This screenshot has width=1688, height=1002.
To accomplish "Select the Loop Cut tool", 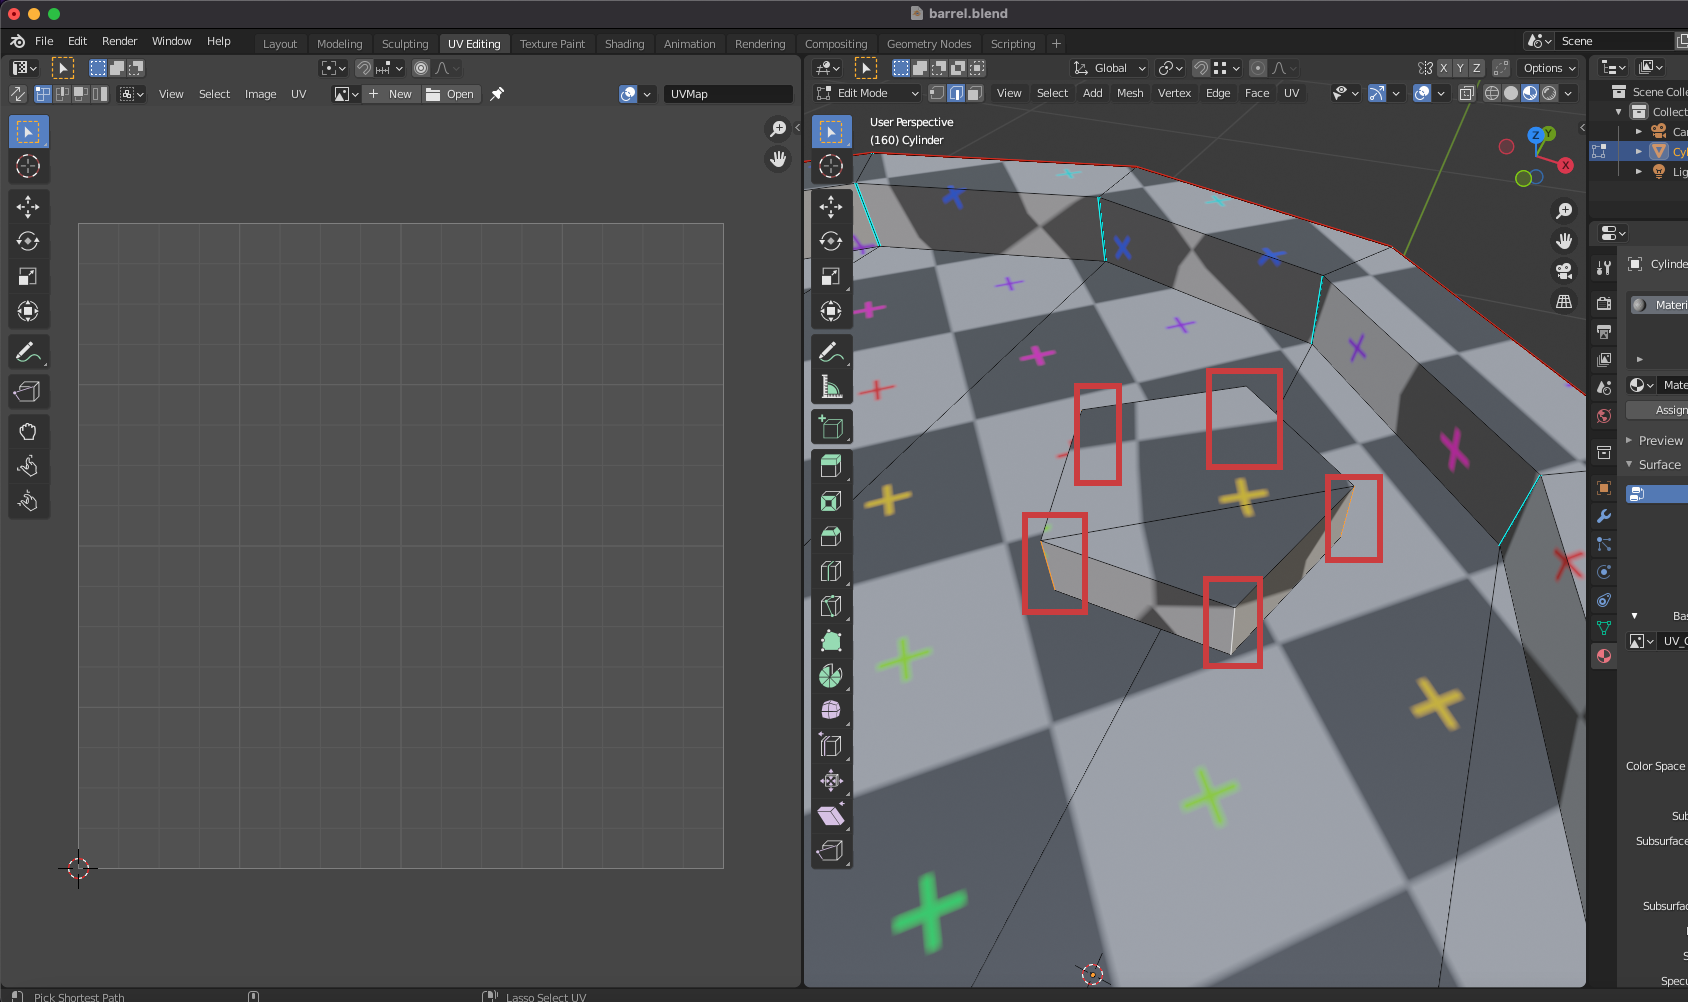I will click(x=831, y=571).
